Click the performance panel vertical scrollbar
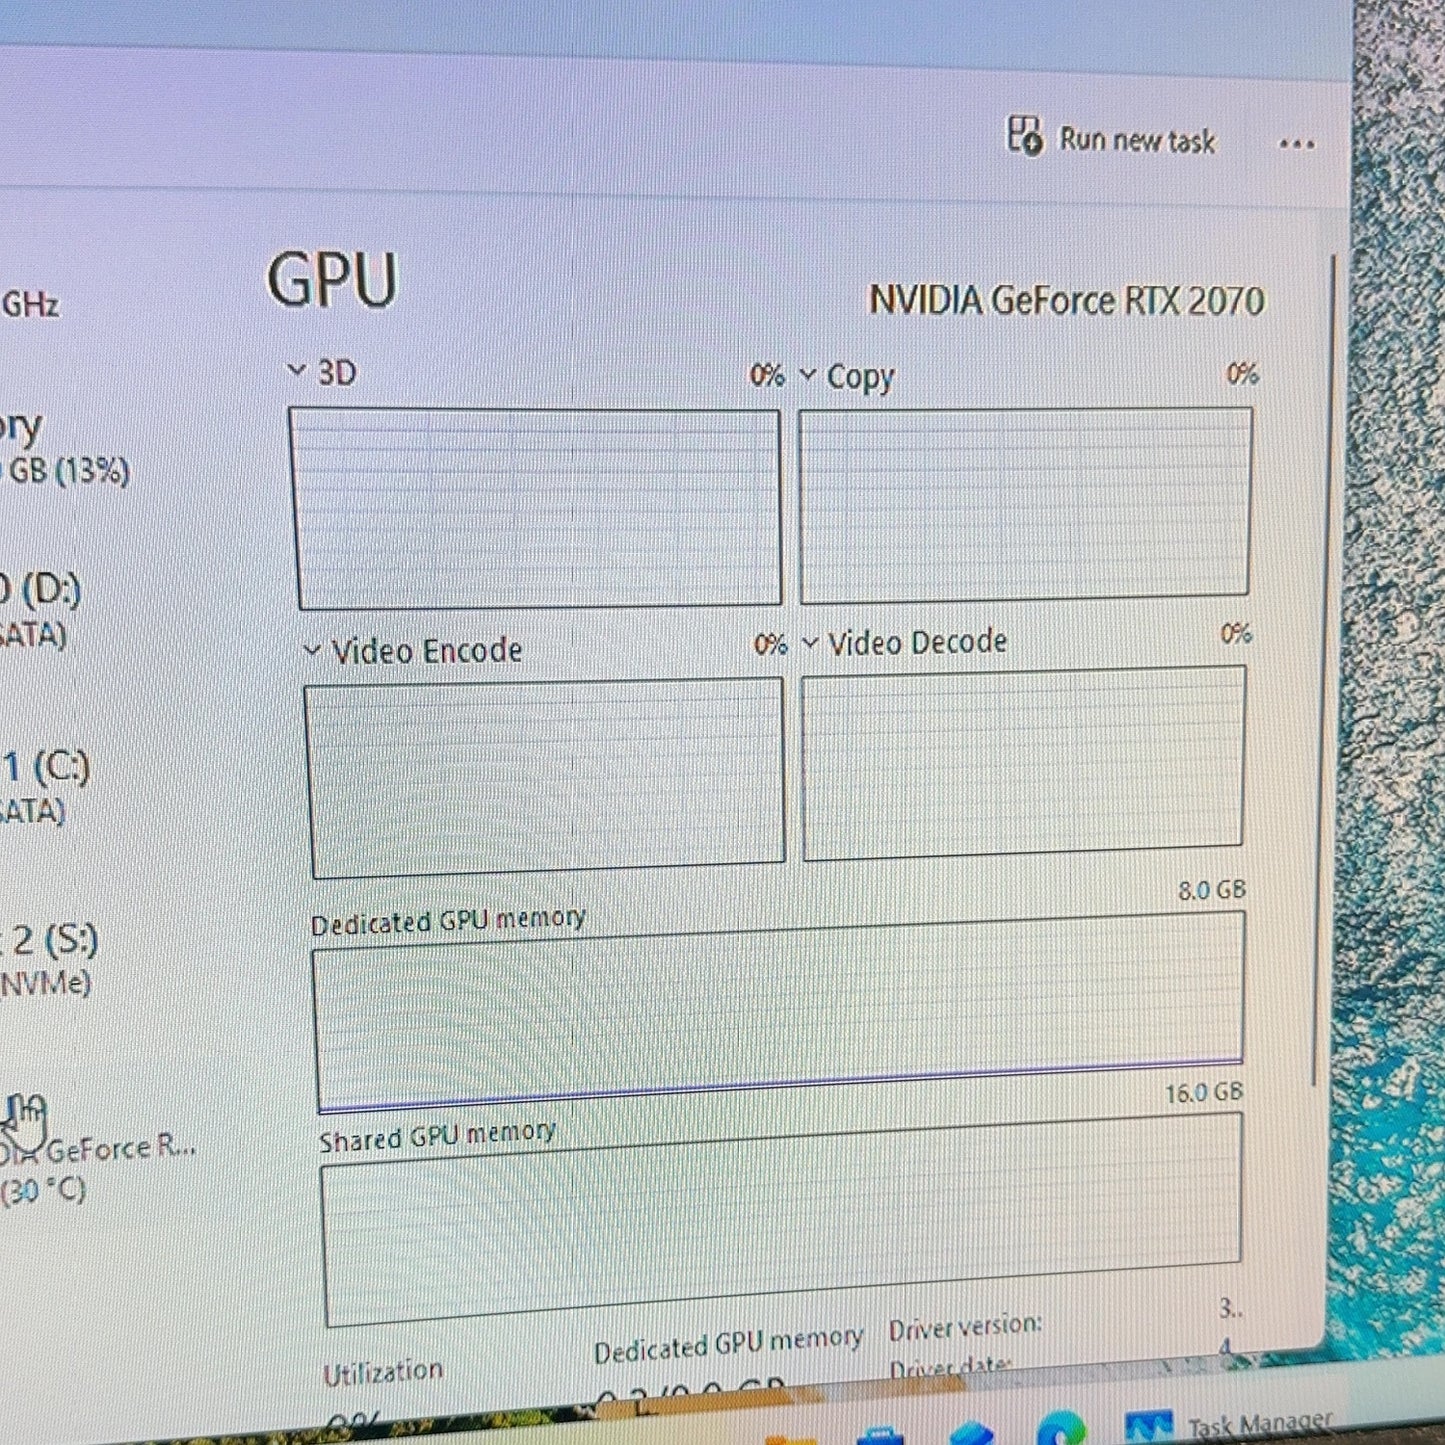 coord(1324,670)
